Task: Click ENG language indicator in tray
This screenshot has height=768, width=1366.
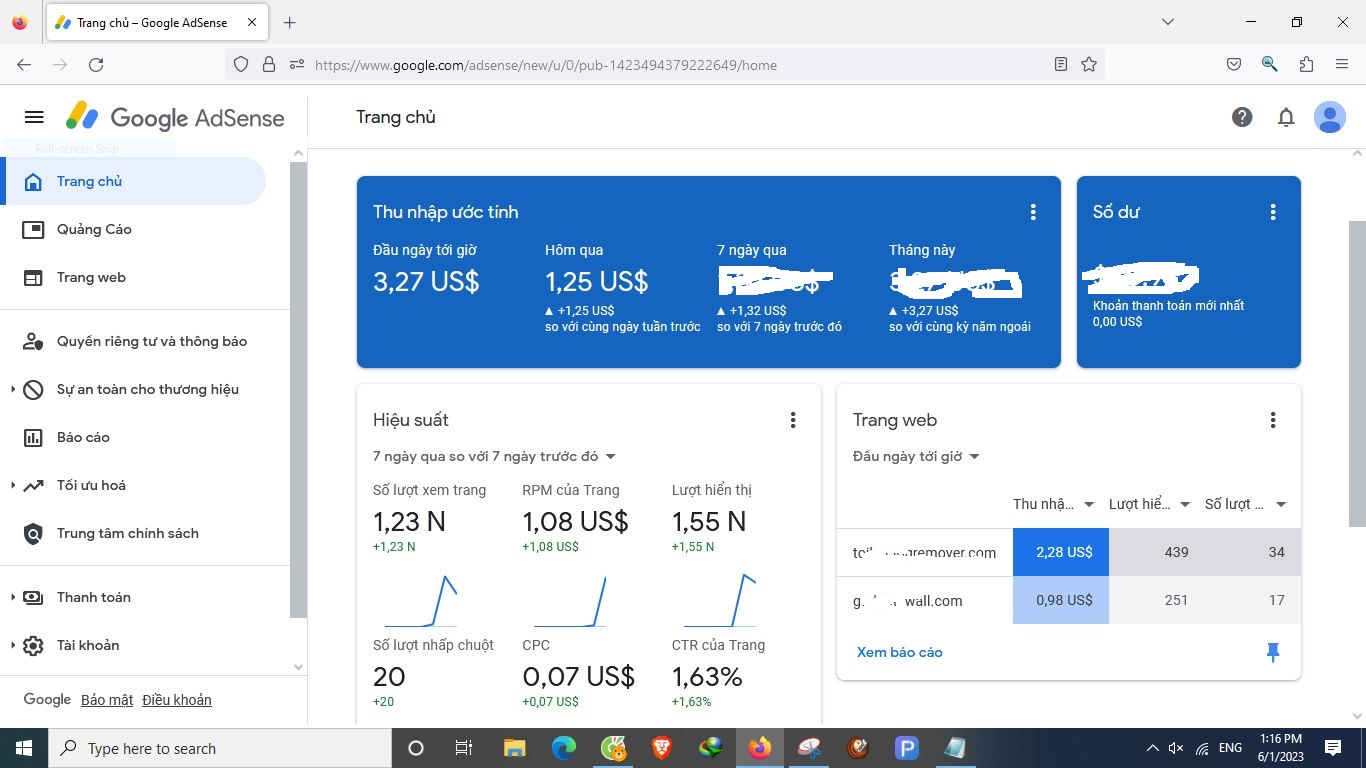Action: [1230, 748]
